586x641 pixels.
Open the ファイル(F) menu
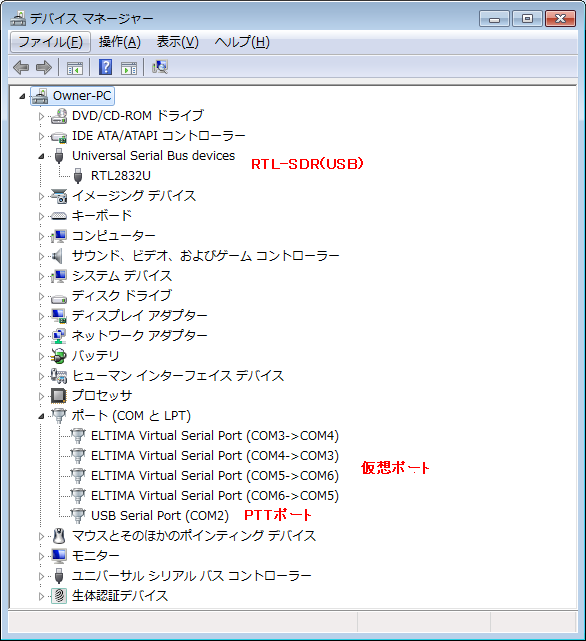coord(50,42)
